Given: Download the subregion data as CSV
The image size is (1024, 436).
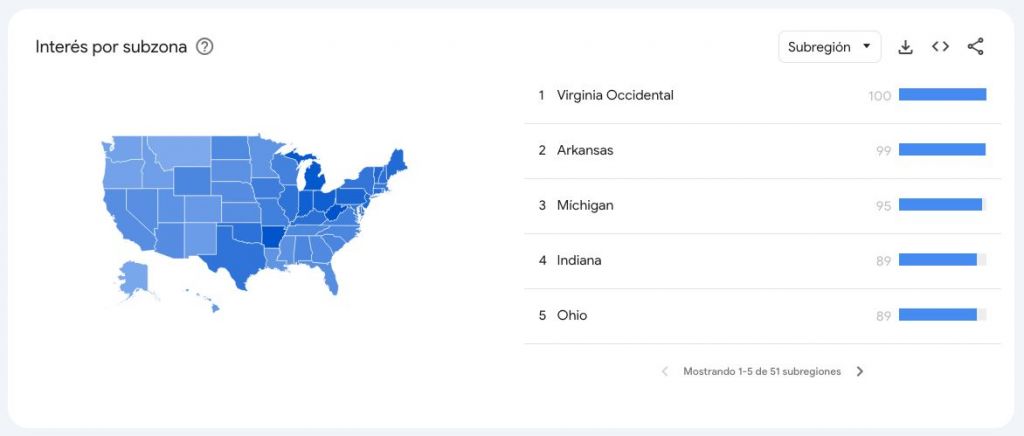Looking at the screenshot, I should pyautogui.click(x=905, y=47).
